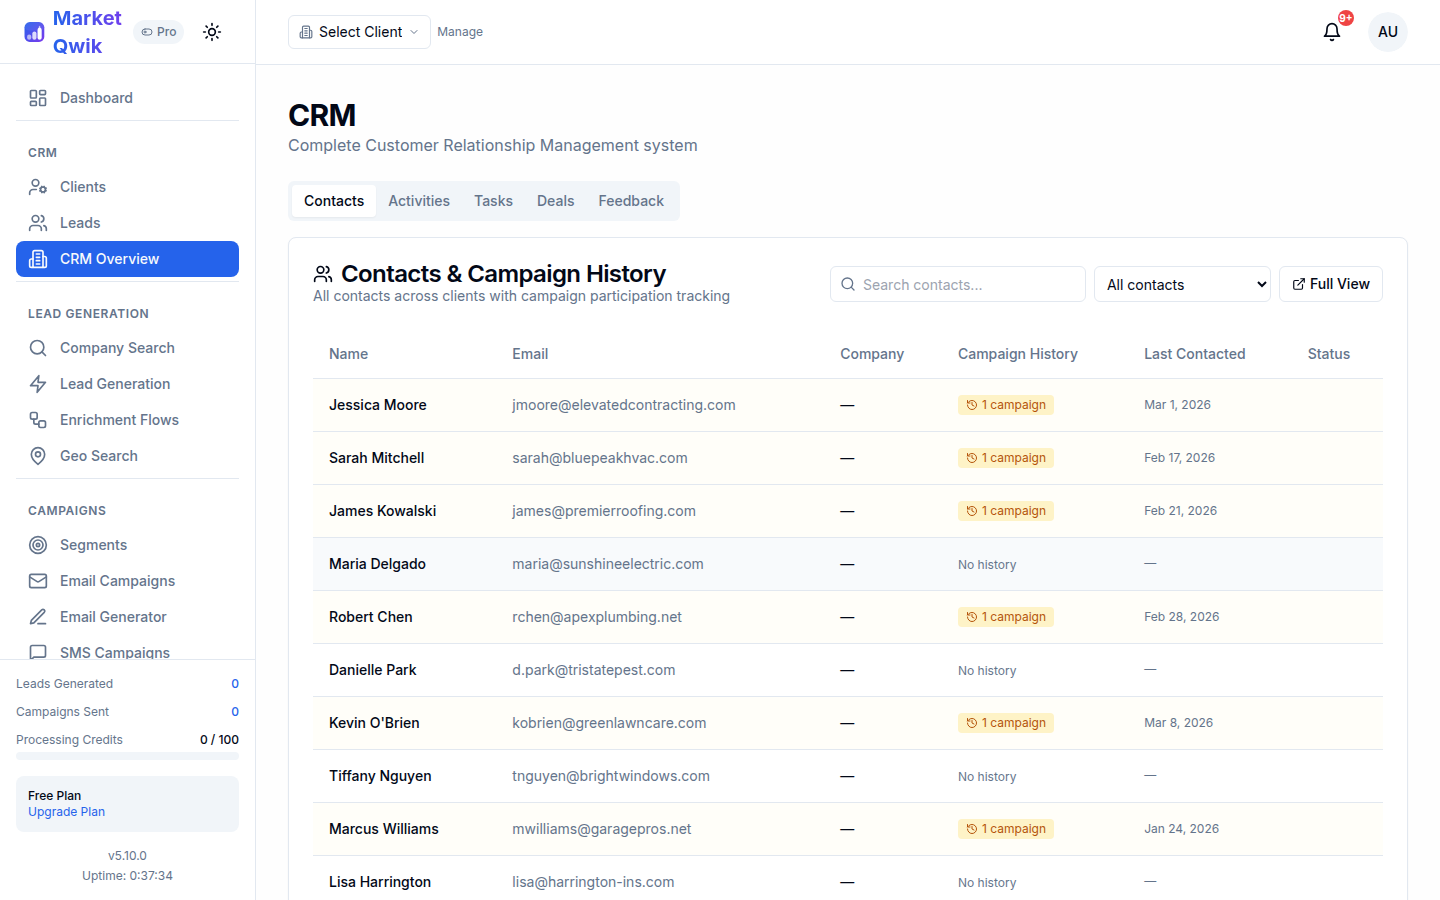Screen dimensions: 1440x900
Task: Open the Leads section
Action: (80, 222)
